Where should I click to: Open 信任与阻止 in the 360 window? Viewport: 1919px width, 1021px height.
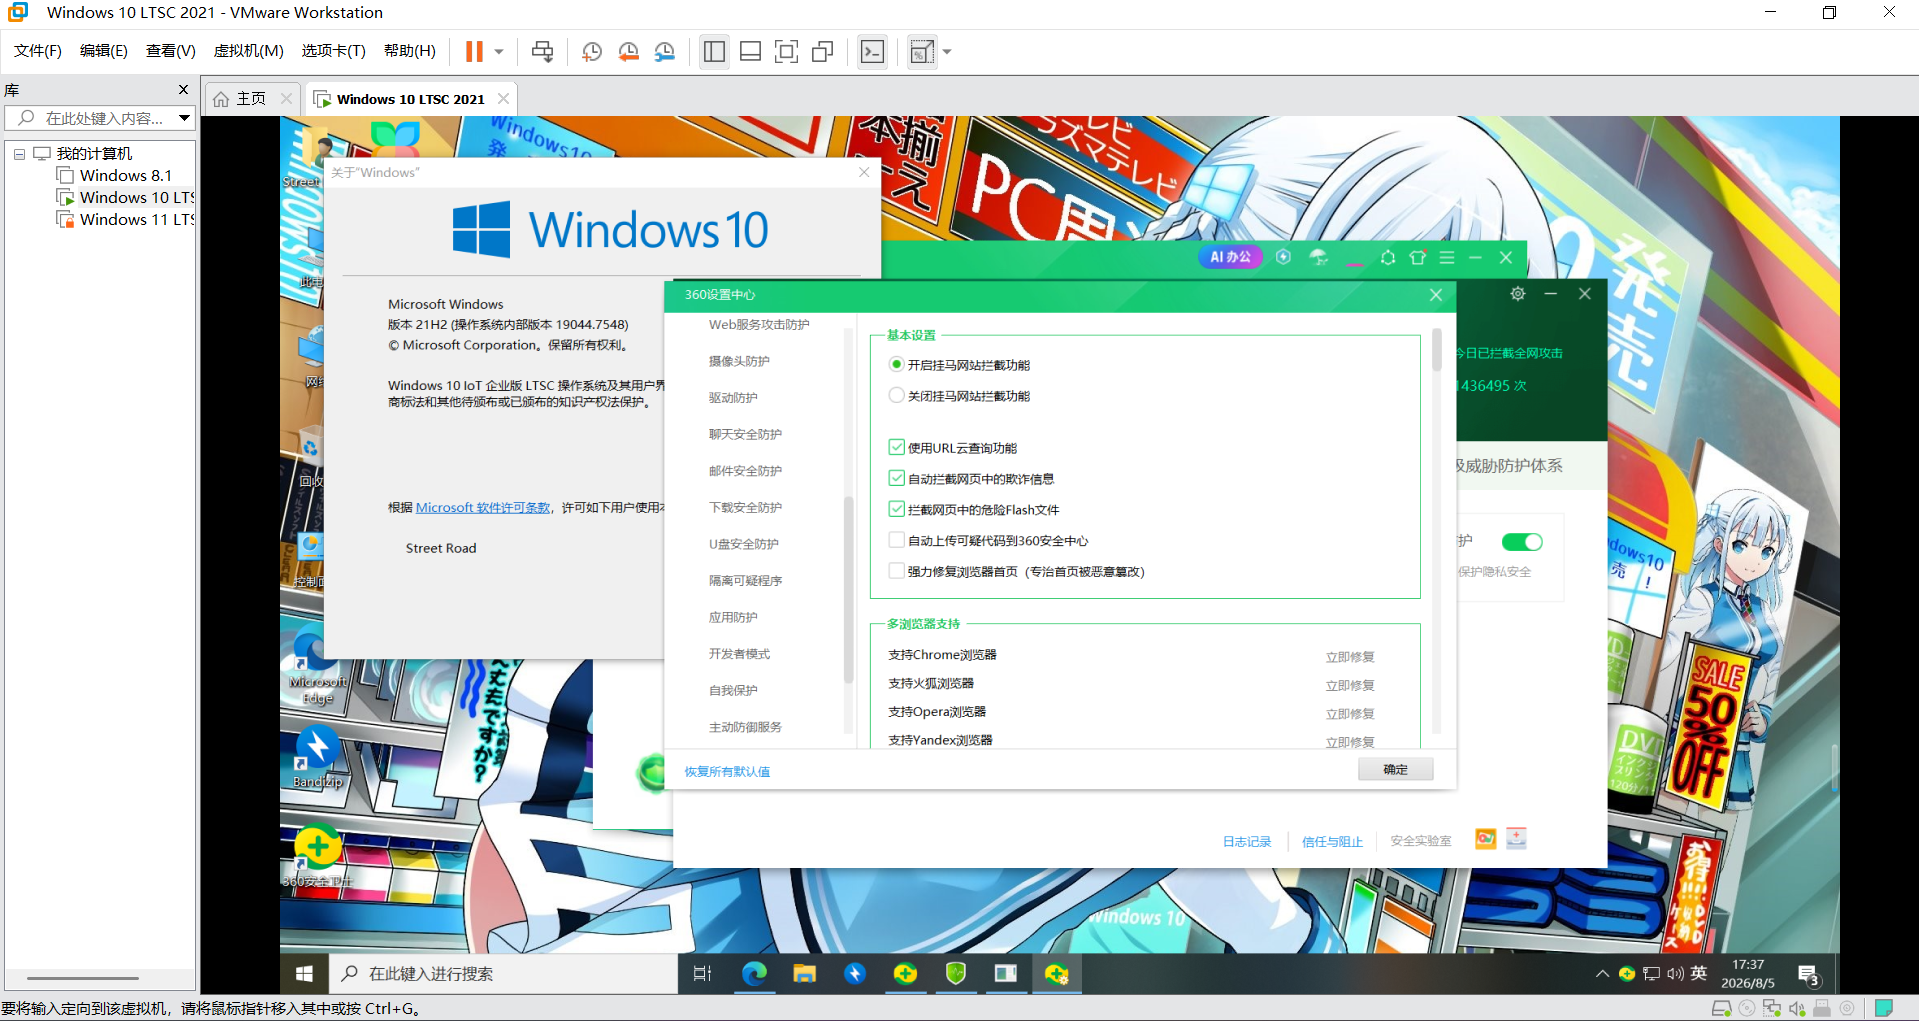1332,842
